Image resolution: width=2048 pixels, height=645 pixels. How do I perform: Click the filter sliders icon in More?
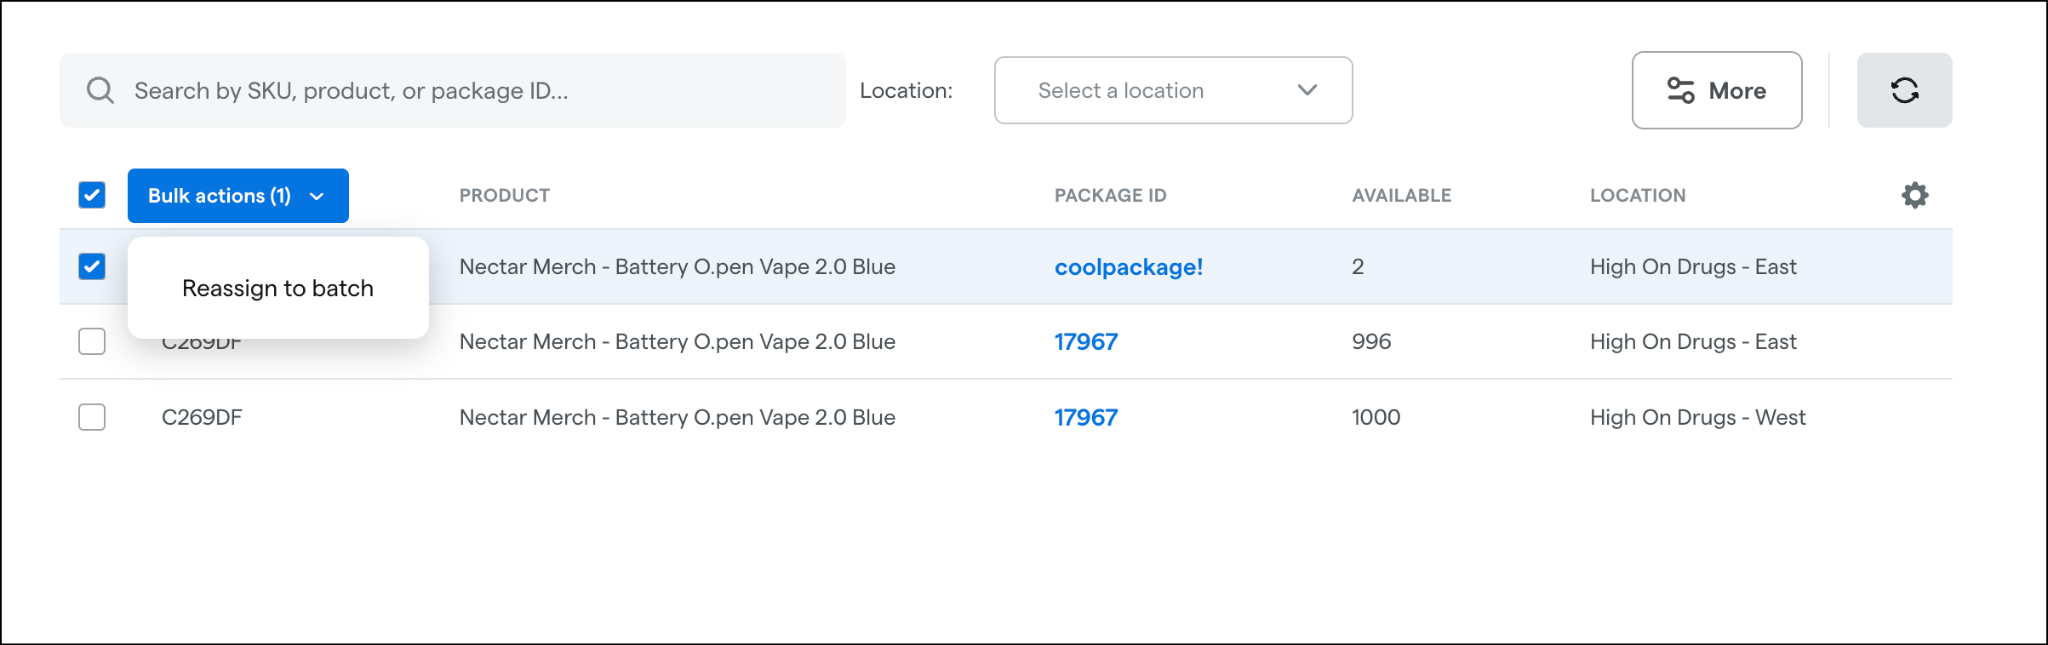point(1680,90)
